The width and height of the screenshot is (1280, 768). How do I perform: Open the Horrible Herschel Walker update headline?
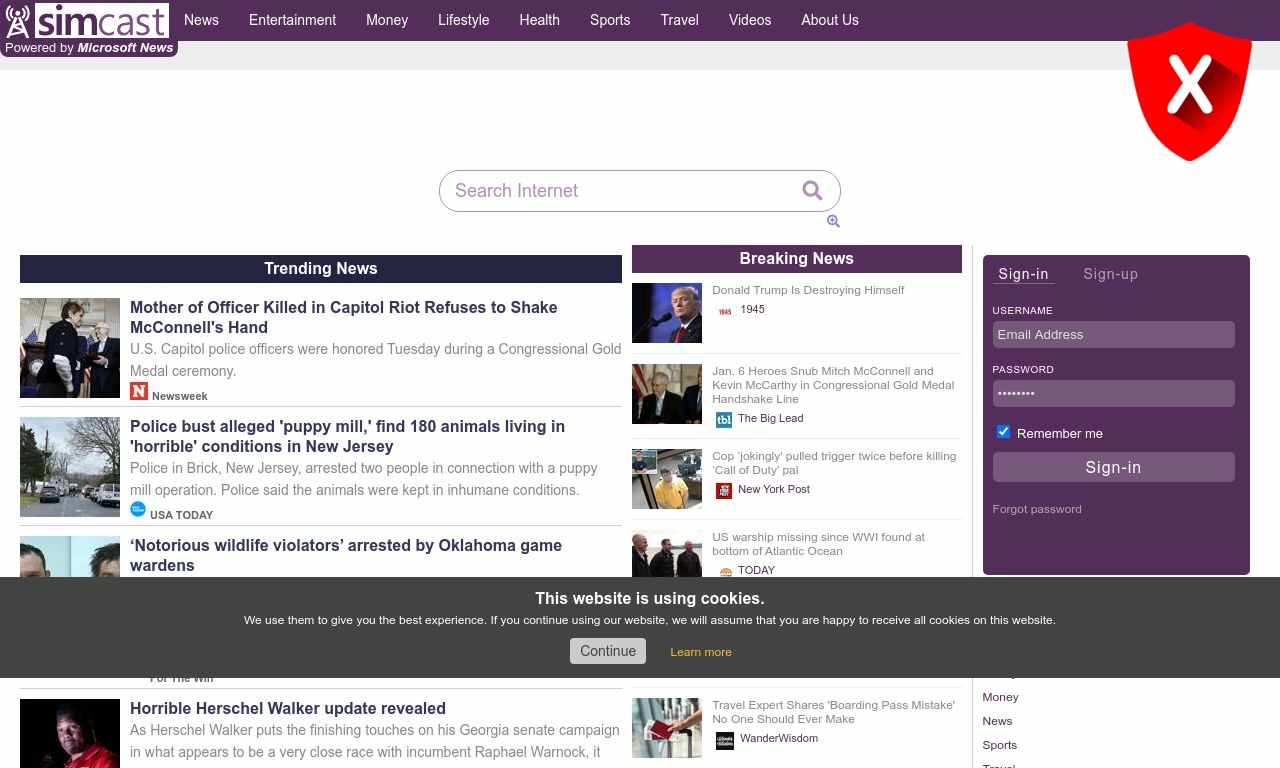pos(288,708)
